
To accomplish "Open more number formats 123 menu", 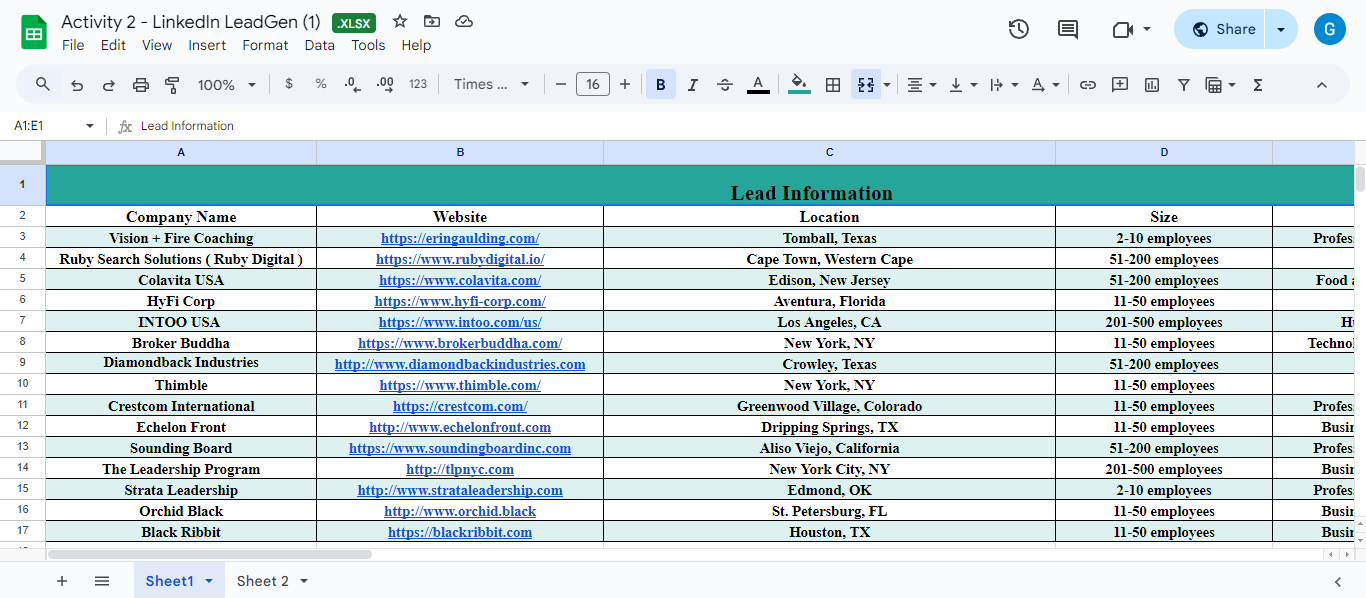I will click(419, 85).
